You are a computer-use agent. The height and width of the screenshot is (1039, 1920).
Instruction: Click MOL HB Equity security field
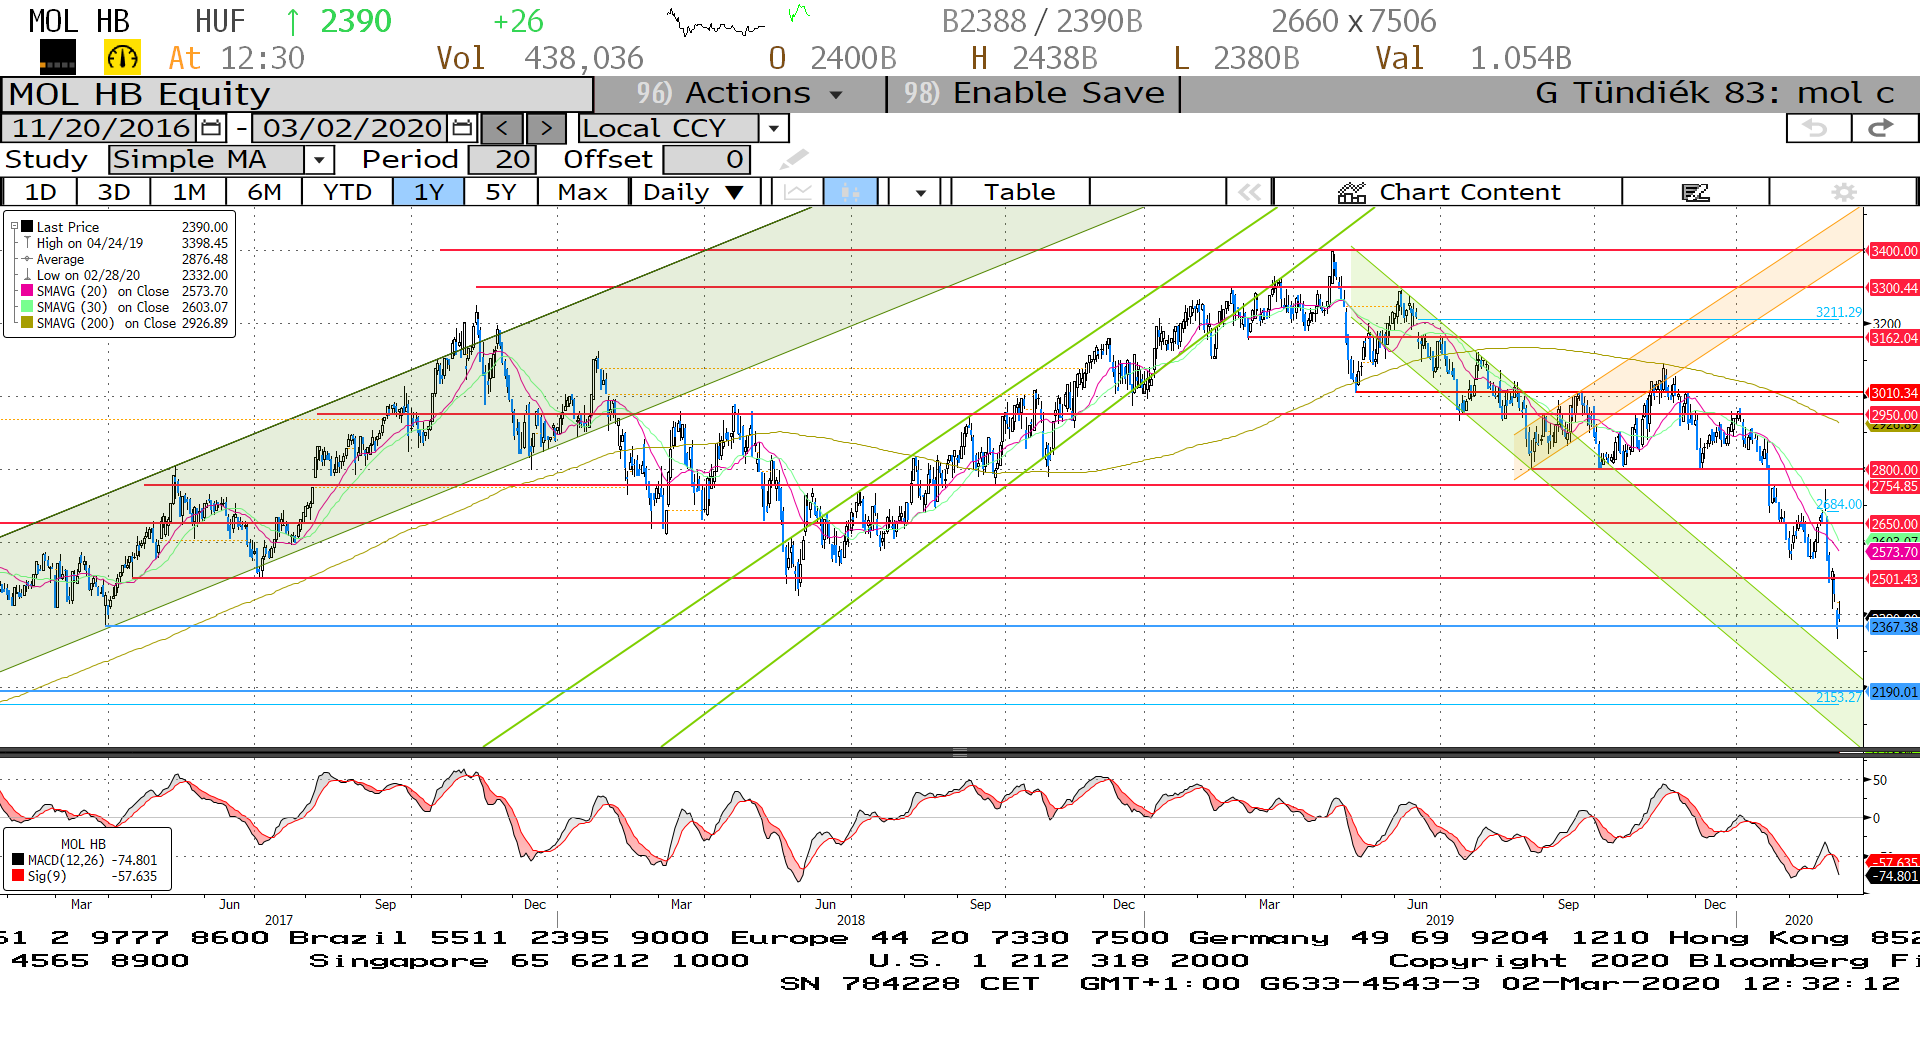coord(297,94)
